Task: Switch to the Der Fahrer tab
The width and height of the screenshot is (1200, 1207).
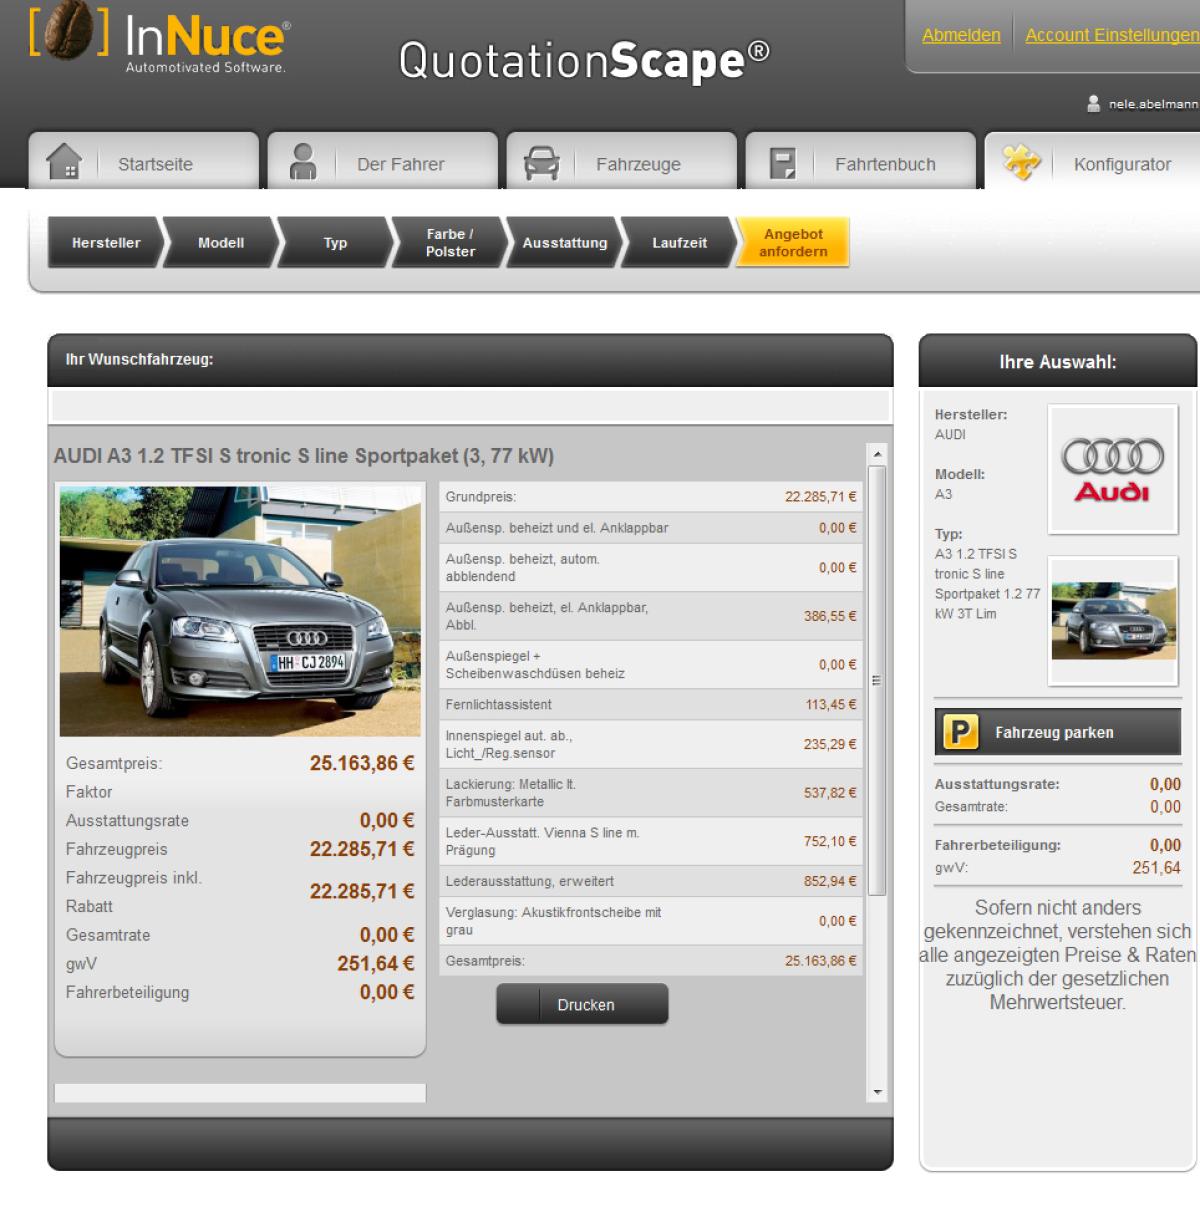Action: pos(382,160)
